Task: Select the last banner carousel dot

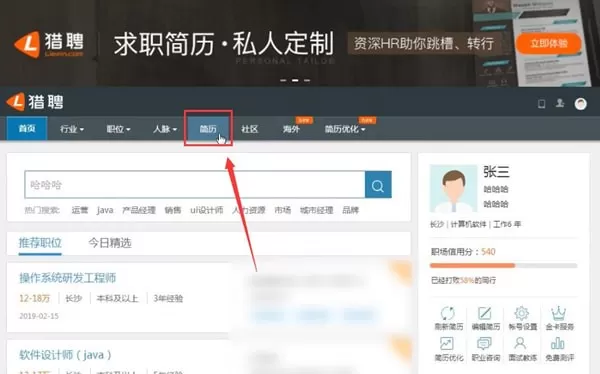Action: 307,80
